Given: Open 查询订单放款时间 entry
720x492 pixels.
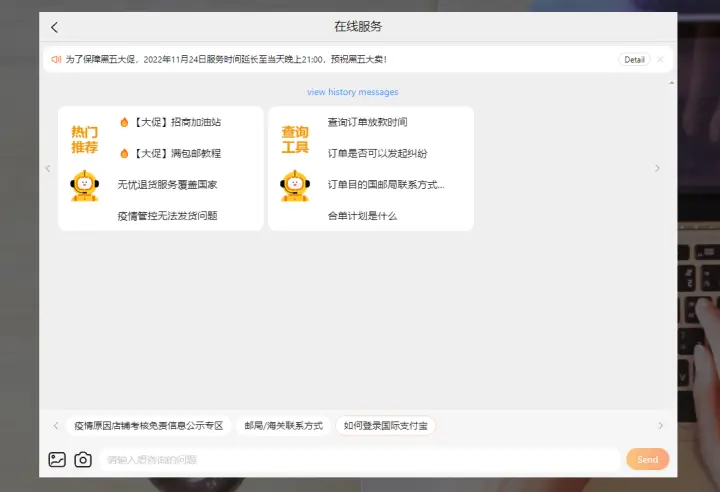Looking at the screenshot, I should (367, 122).
